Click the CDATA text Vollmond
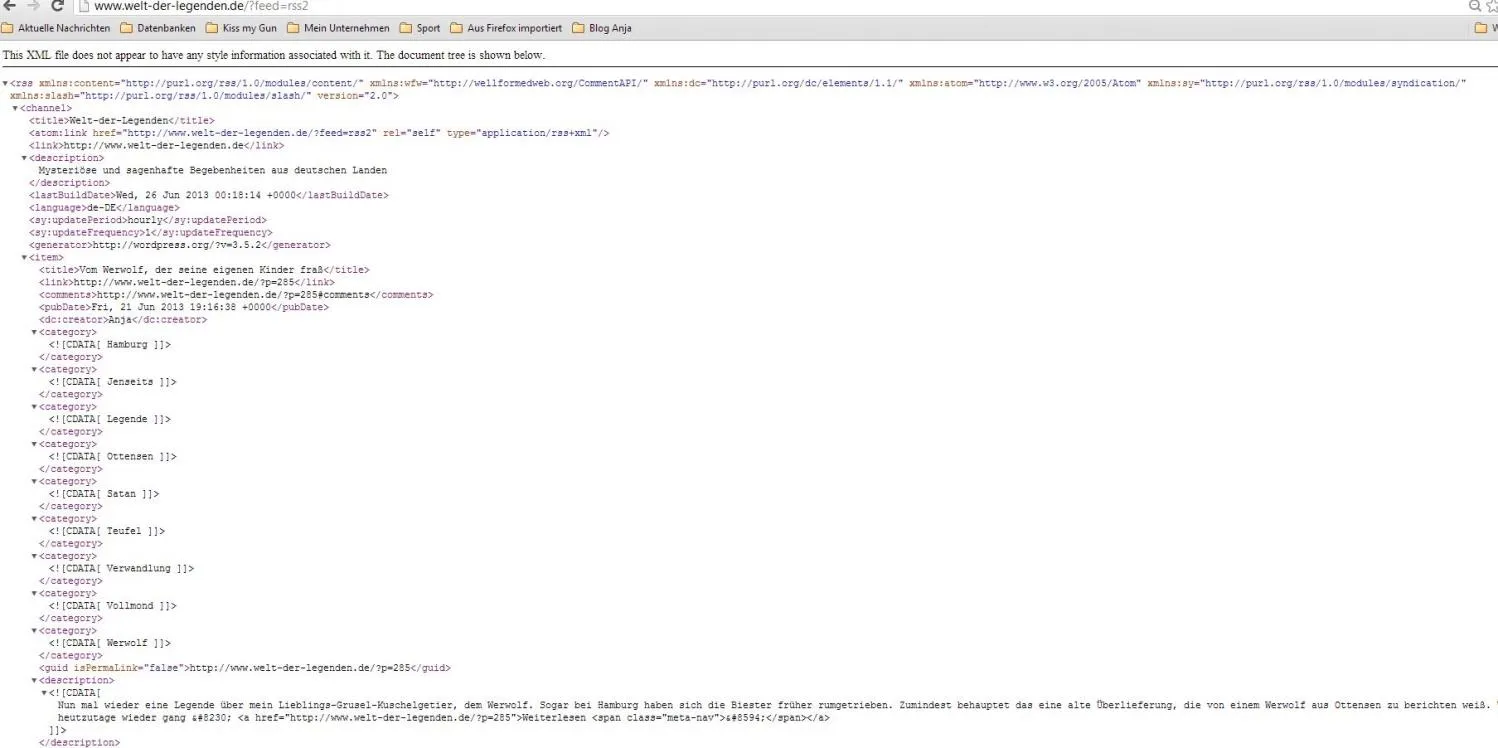Screen dimensions: 1498x748 tap(130, 606)
